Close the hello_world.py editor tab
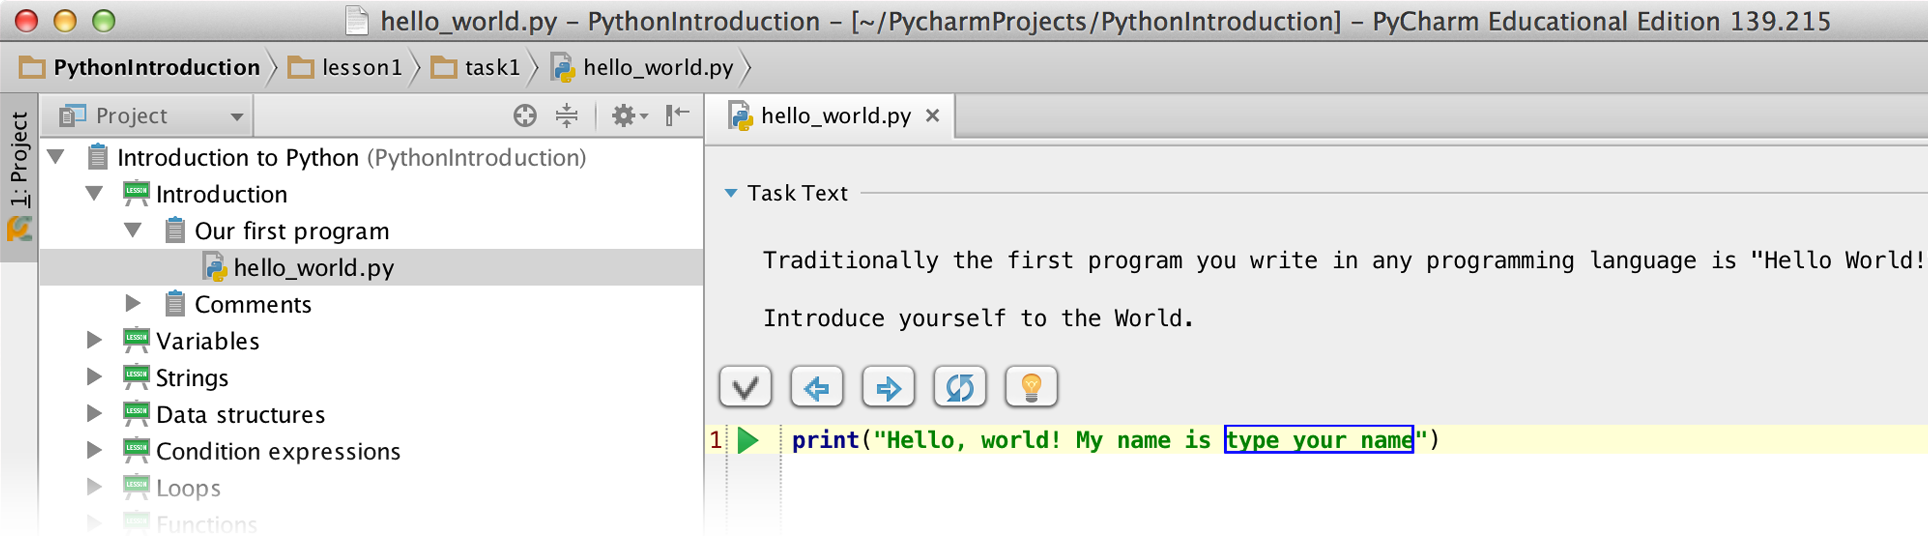Image resolution: width=1928 pixels, height=536 pixels. click(932, 116)
